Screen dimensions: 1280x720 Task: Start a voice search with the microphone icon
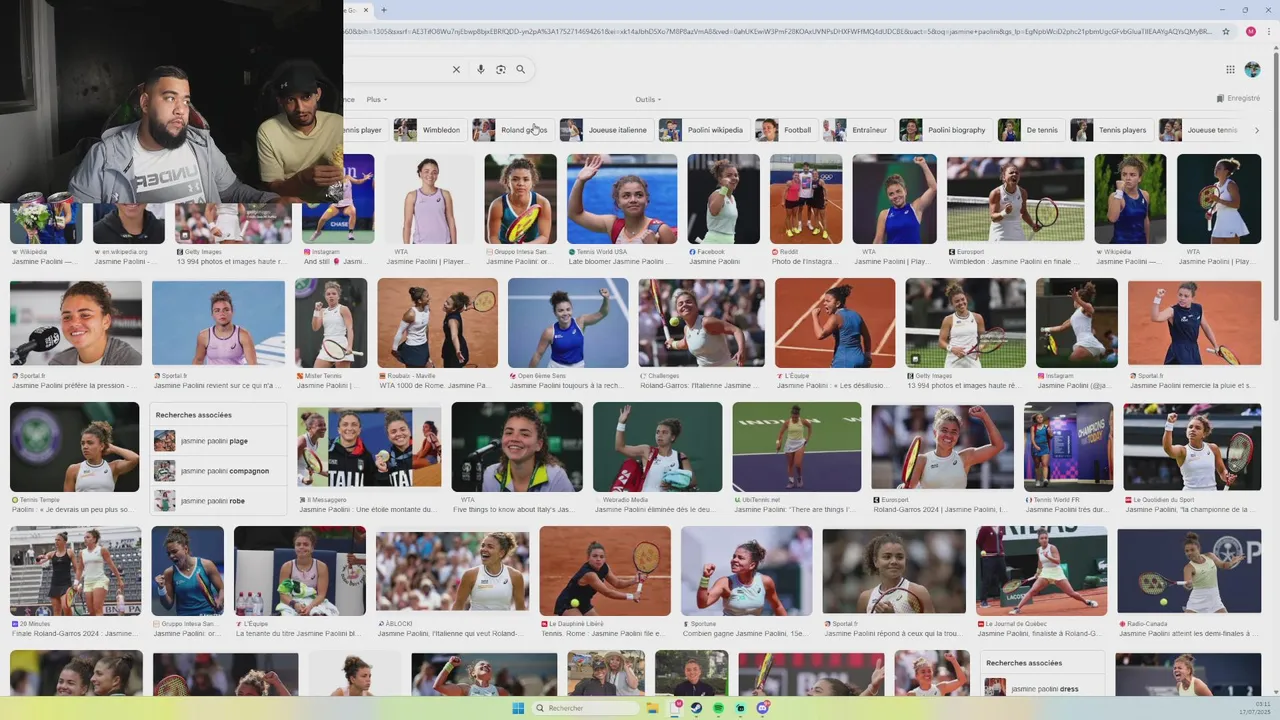coord(481,69)
